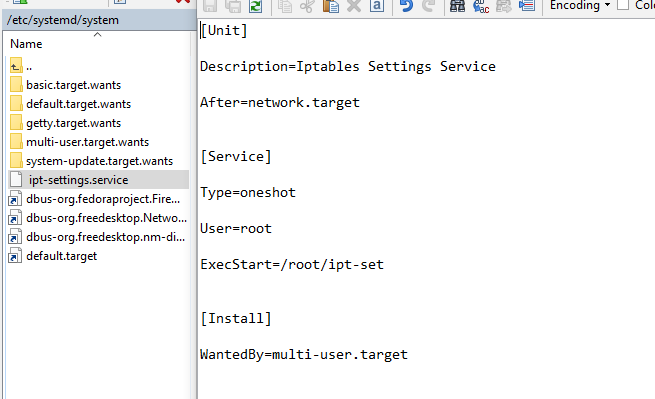Click the Paste clipboard icon

coord(330,6)
